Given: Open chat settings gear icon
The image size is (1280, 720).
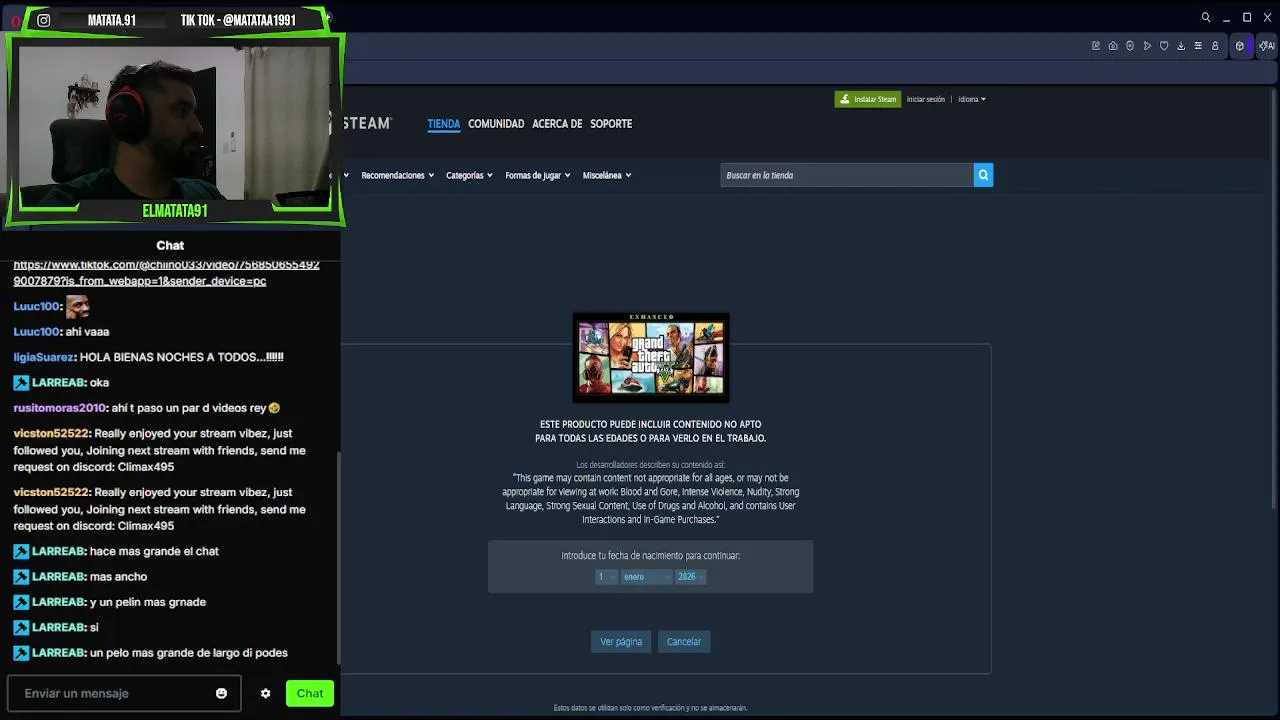Looking at the screenshot, I should (265, 693).
